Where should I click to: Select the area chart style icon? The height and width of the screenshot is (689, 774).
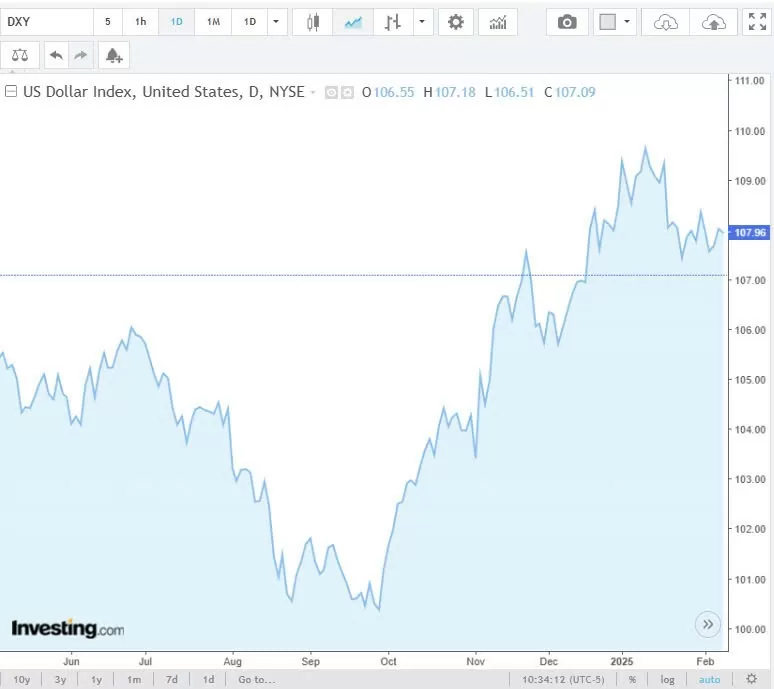tap(353, 22)
